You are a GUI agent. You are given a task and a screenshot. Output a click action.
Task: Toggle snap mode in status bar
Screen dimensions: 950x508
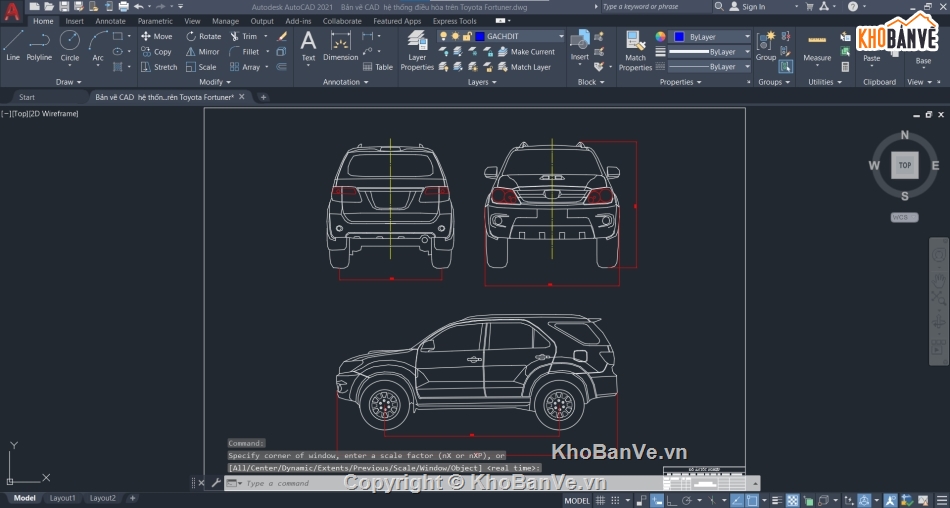616,501
